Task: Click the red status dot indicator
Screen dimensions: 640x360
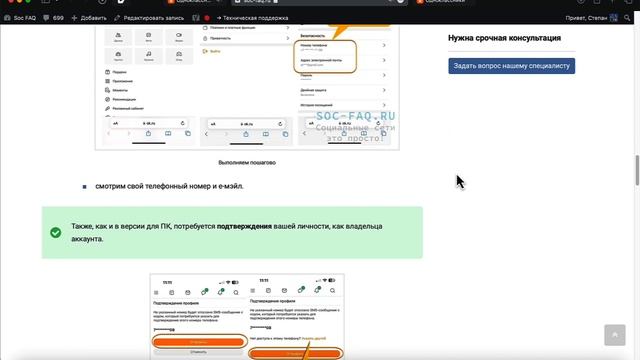Action: (x=207, y=18)
